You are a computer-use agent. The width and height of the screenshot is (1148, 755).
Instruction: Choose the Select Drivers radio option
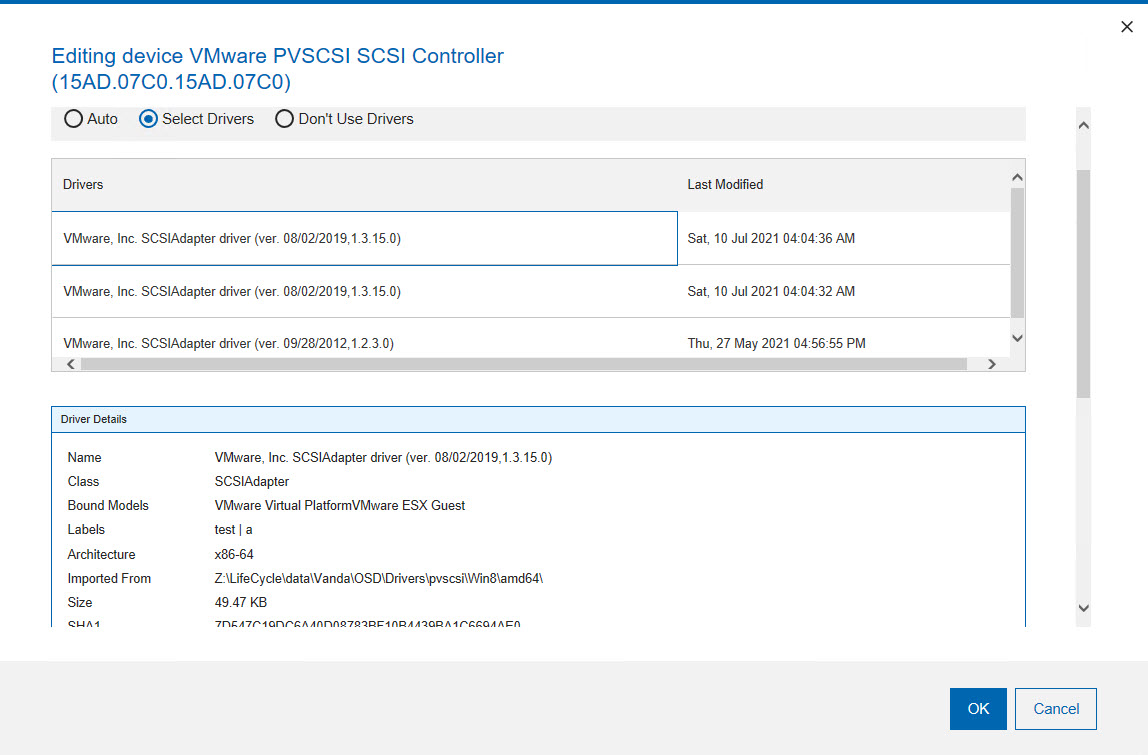point(196,119)
